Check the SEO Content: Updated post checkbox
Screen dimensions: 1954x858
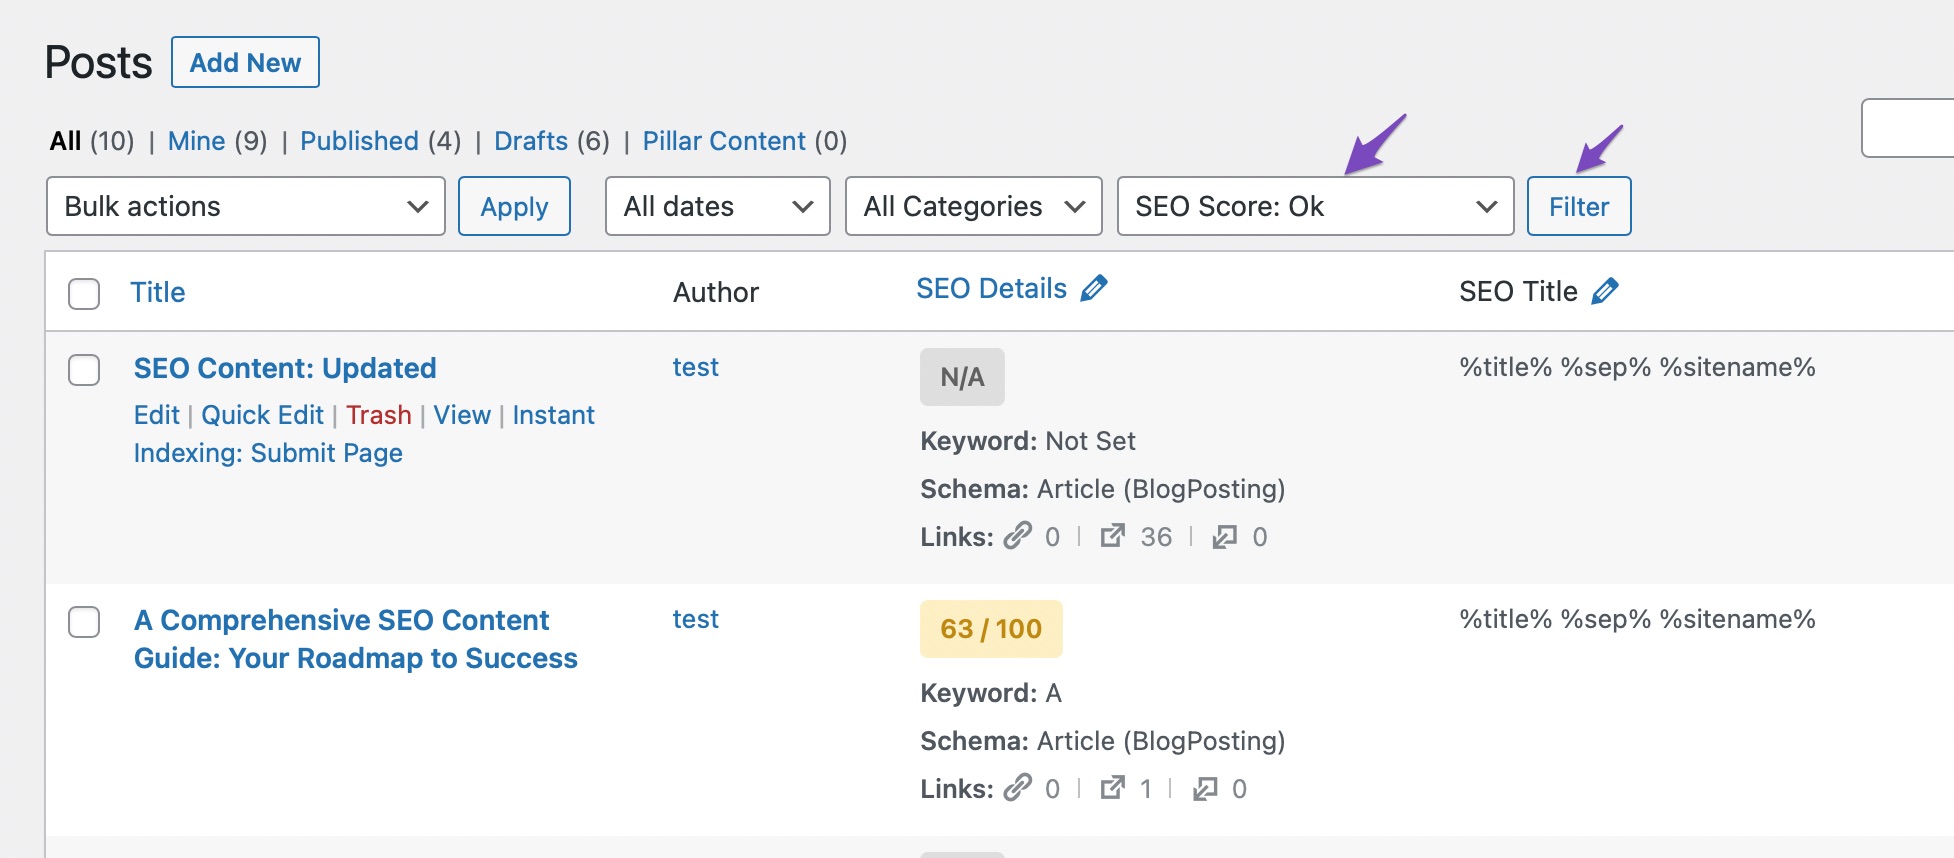tap(84, 370)
